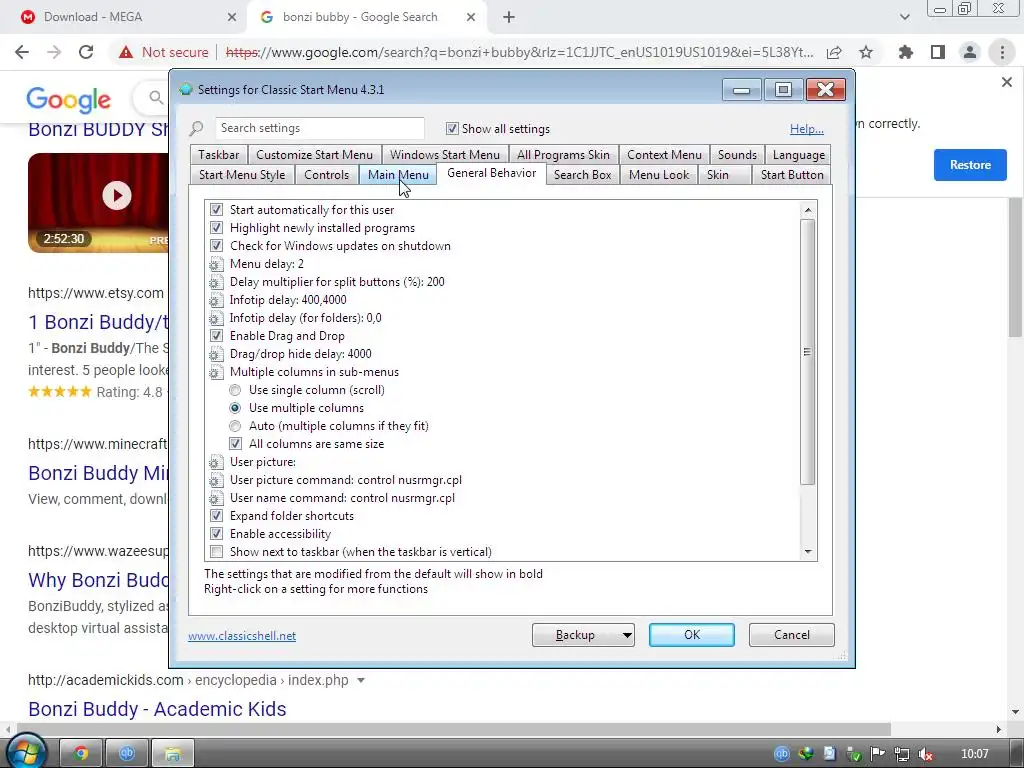This screenshot has height=768, width=1024.
Task: Toggle Highlight newly installed programs
Action: click(x=216, y=228)
